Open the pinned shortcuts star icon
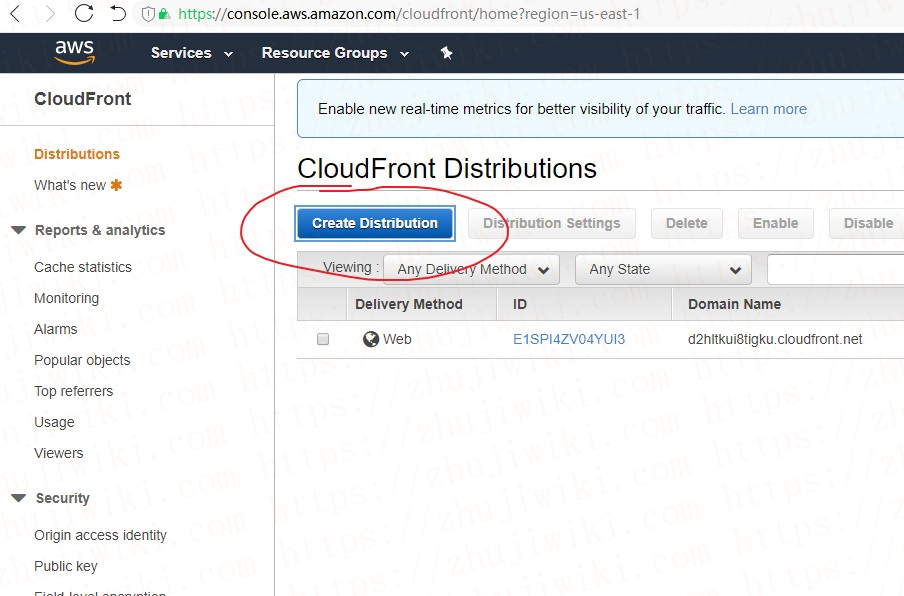This screenshot has width=904, height=596. tap(446, 53)
